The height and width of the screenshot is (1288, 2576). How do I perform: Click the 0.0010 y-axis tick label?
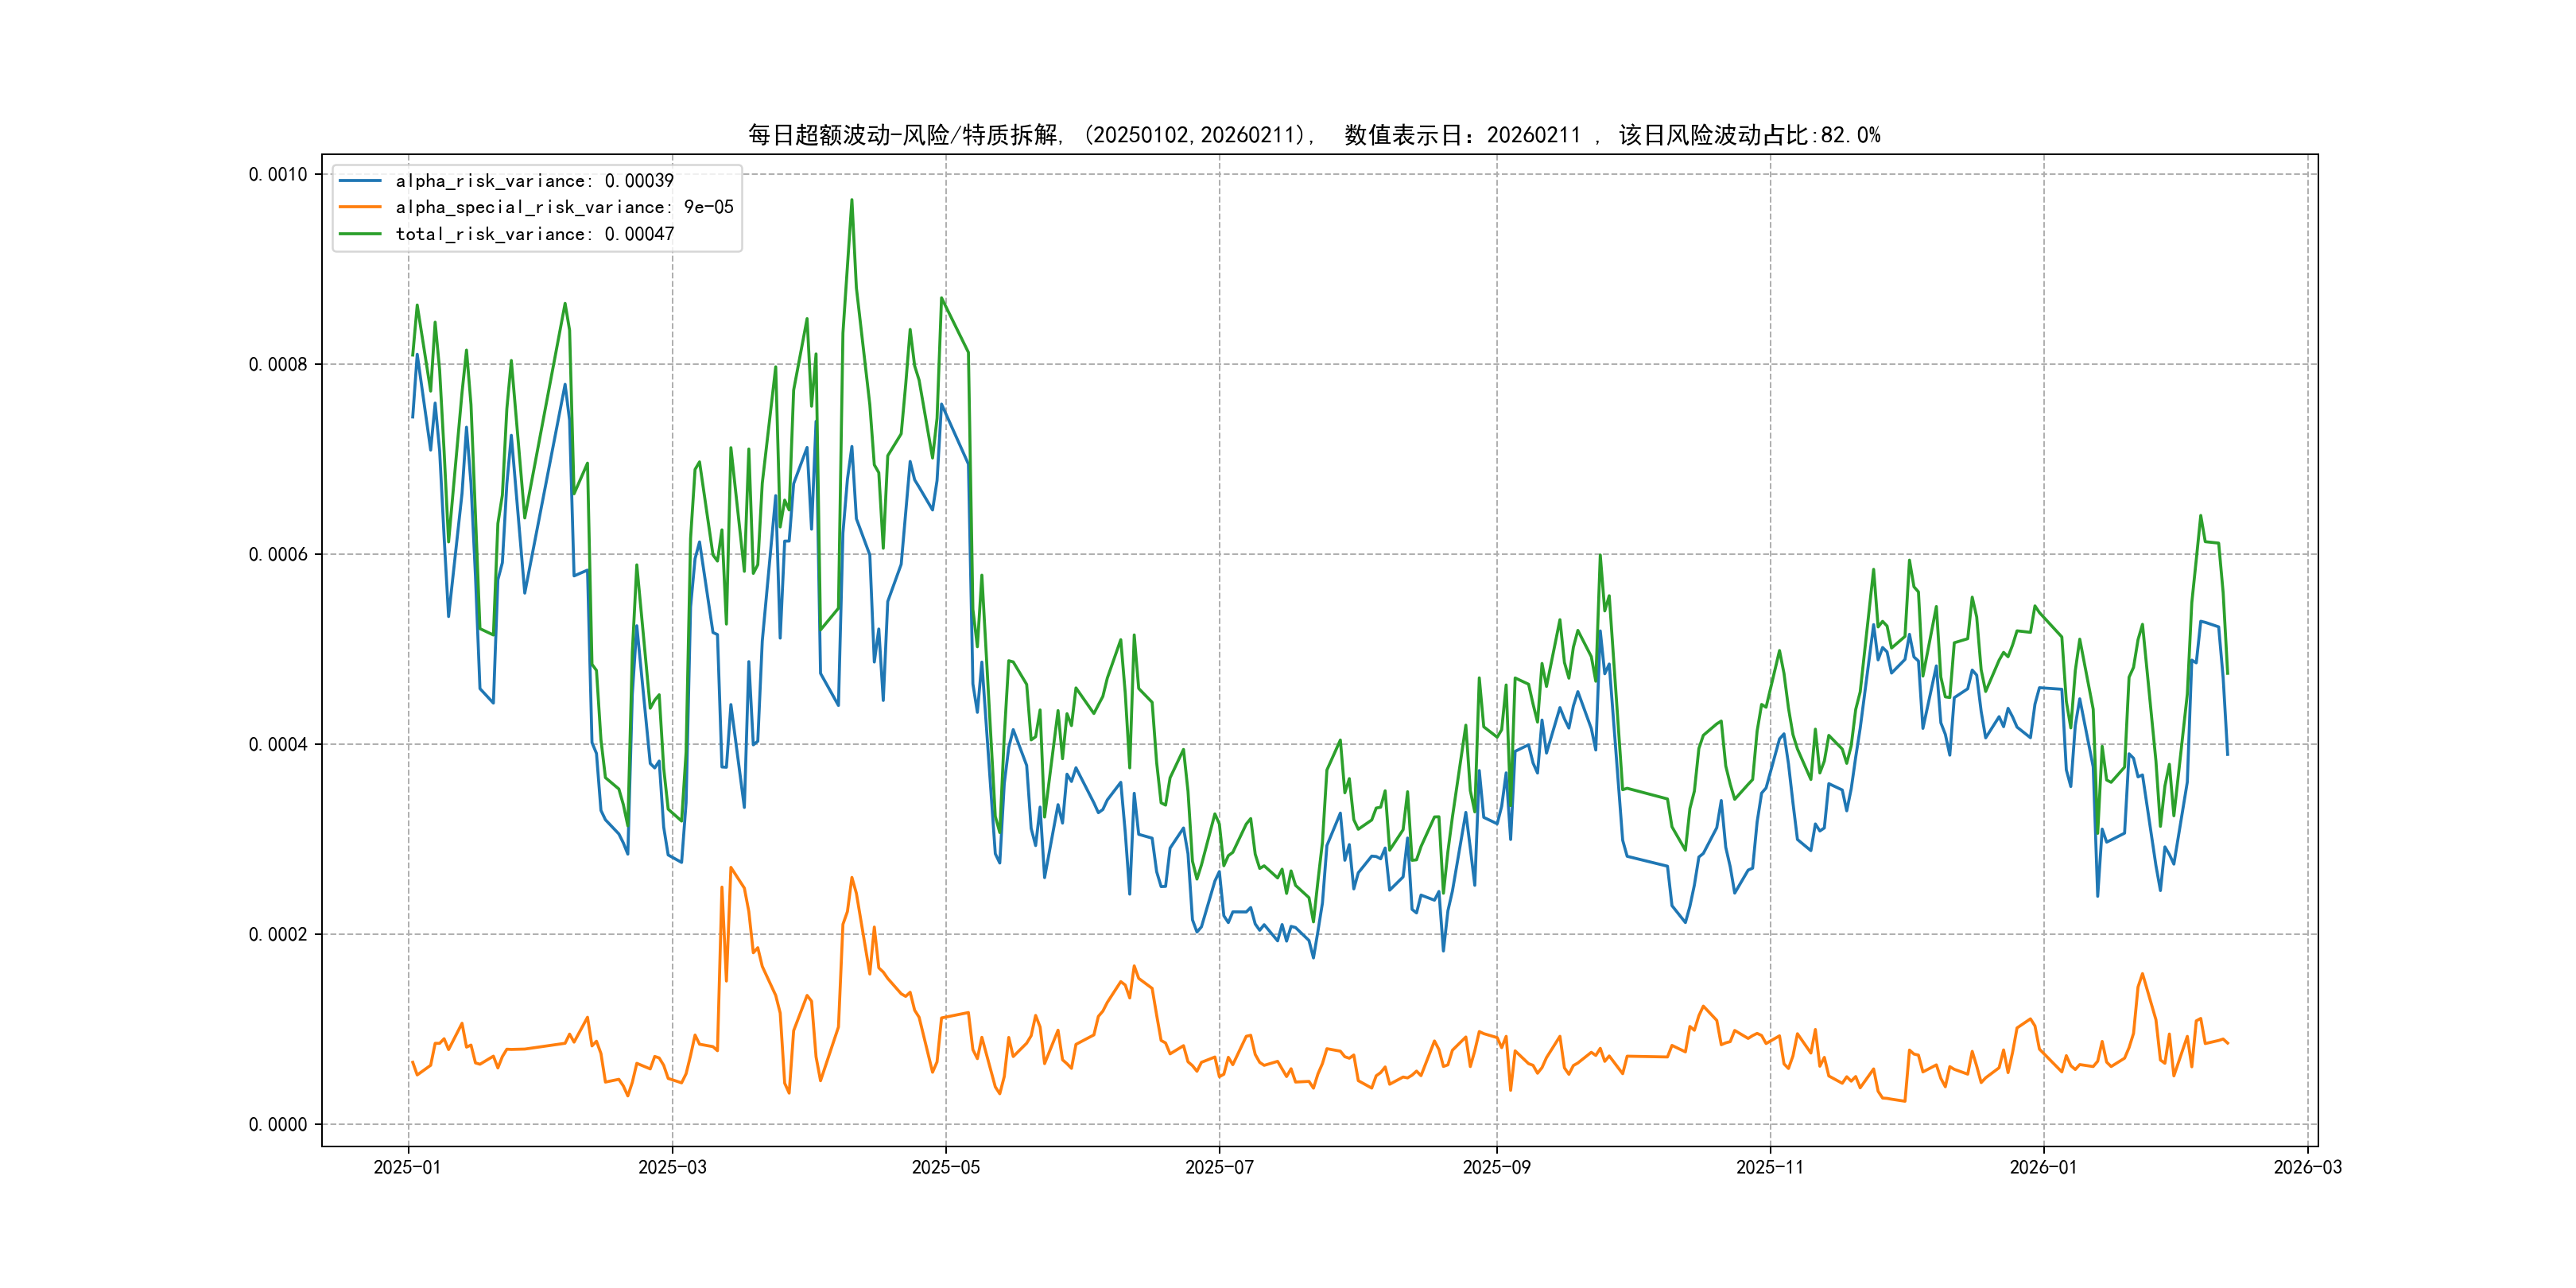278,174
